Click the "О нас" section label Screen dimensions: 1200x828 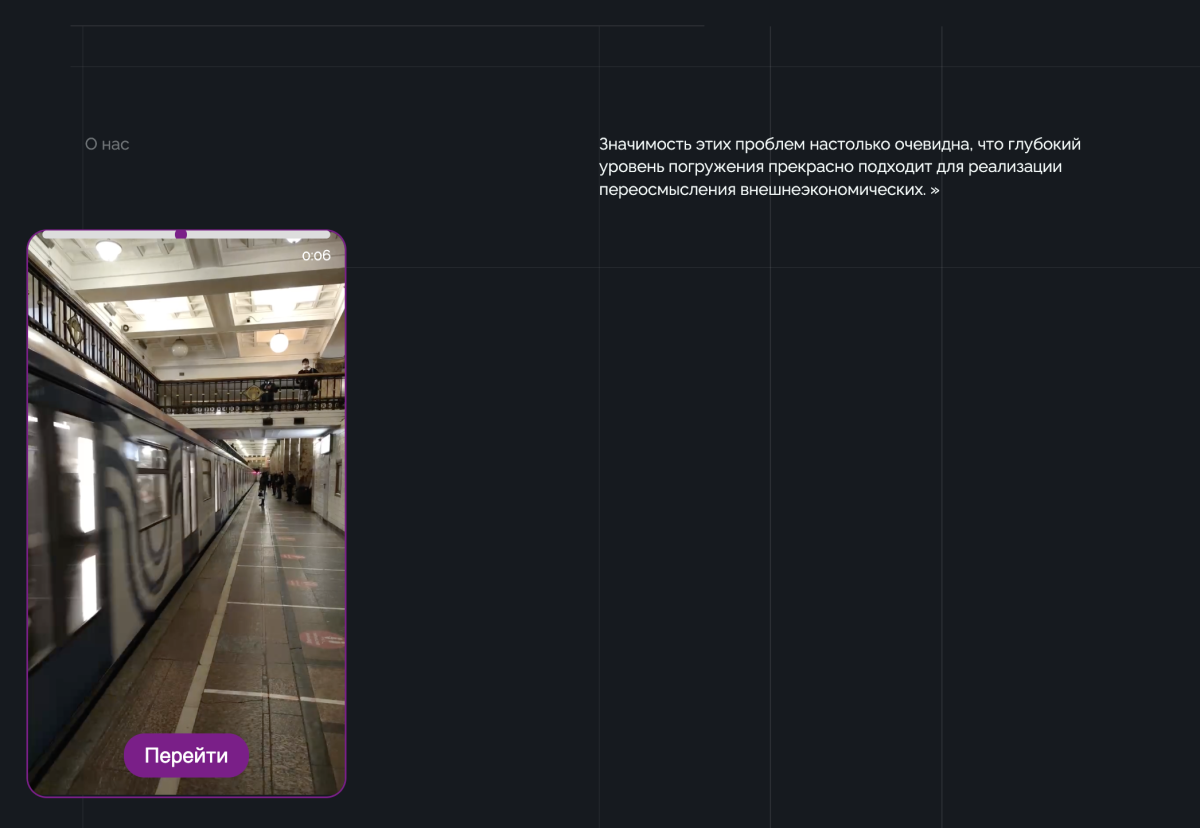click(x=107, y=144)
